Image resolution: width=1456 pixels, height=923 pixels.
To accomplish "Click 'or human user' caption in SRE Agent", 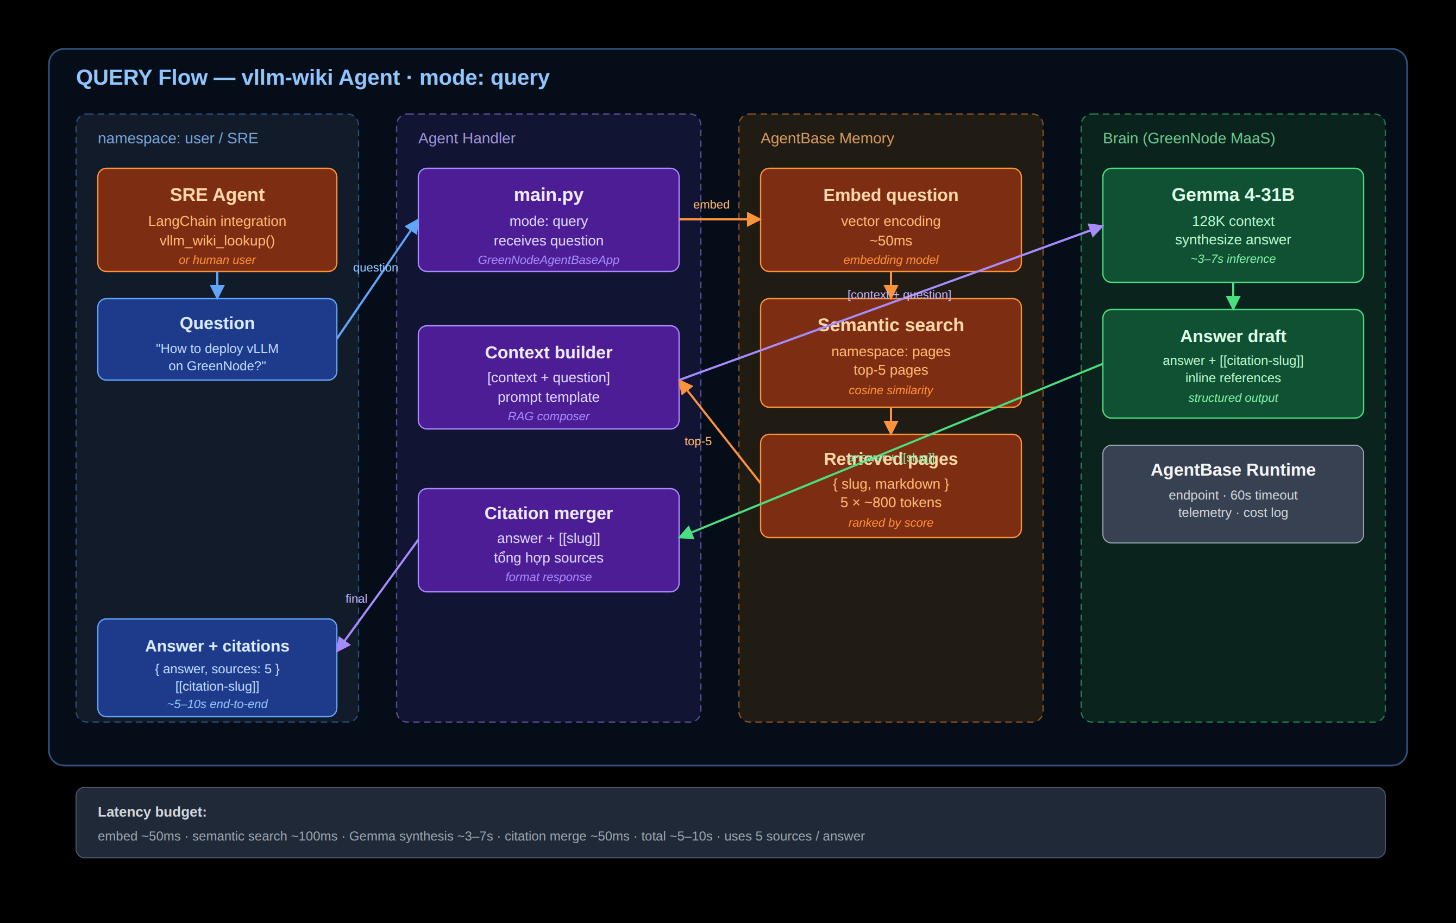I will click(217, 260).
